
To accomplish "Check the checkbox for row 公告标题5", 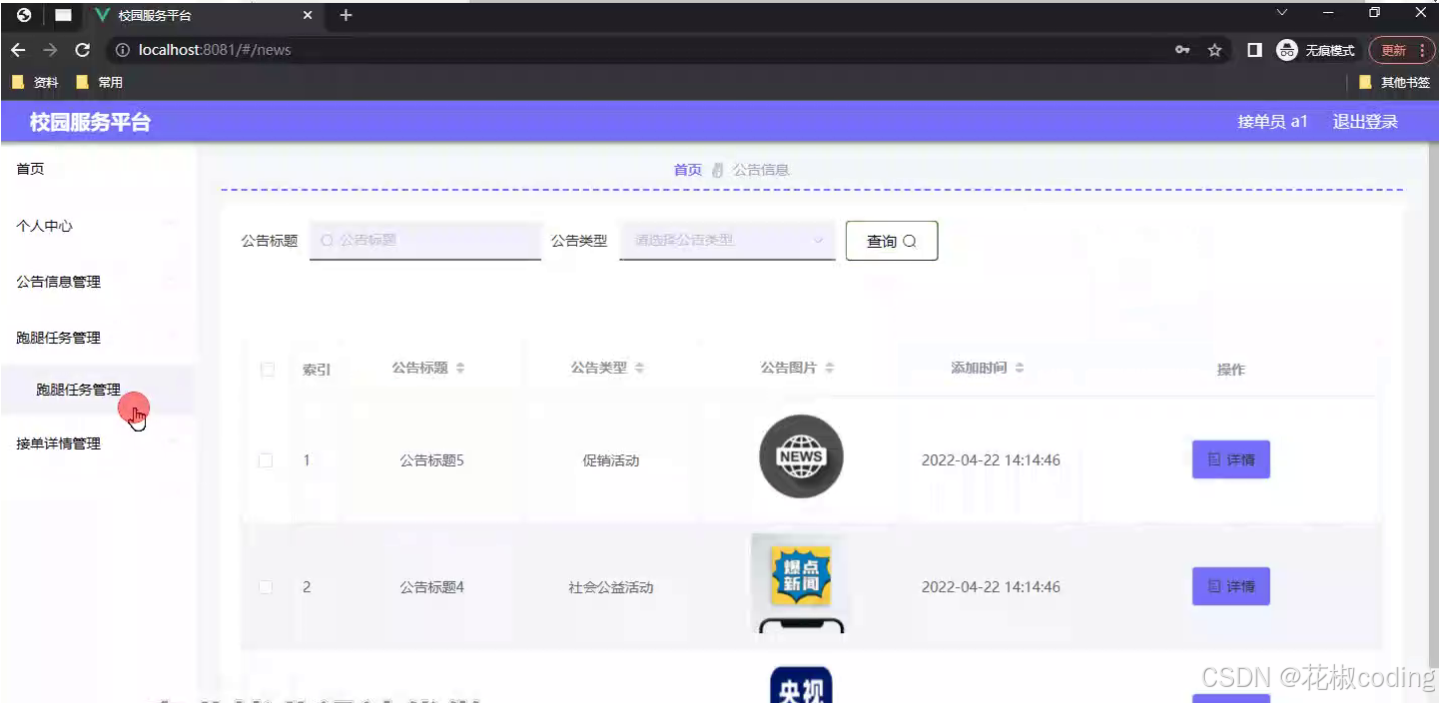I will coord(266,459).
